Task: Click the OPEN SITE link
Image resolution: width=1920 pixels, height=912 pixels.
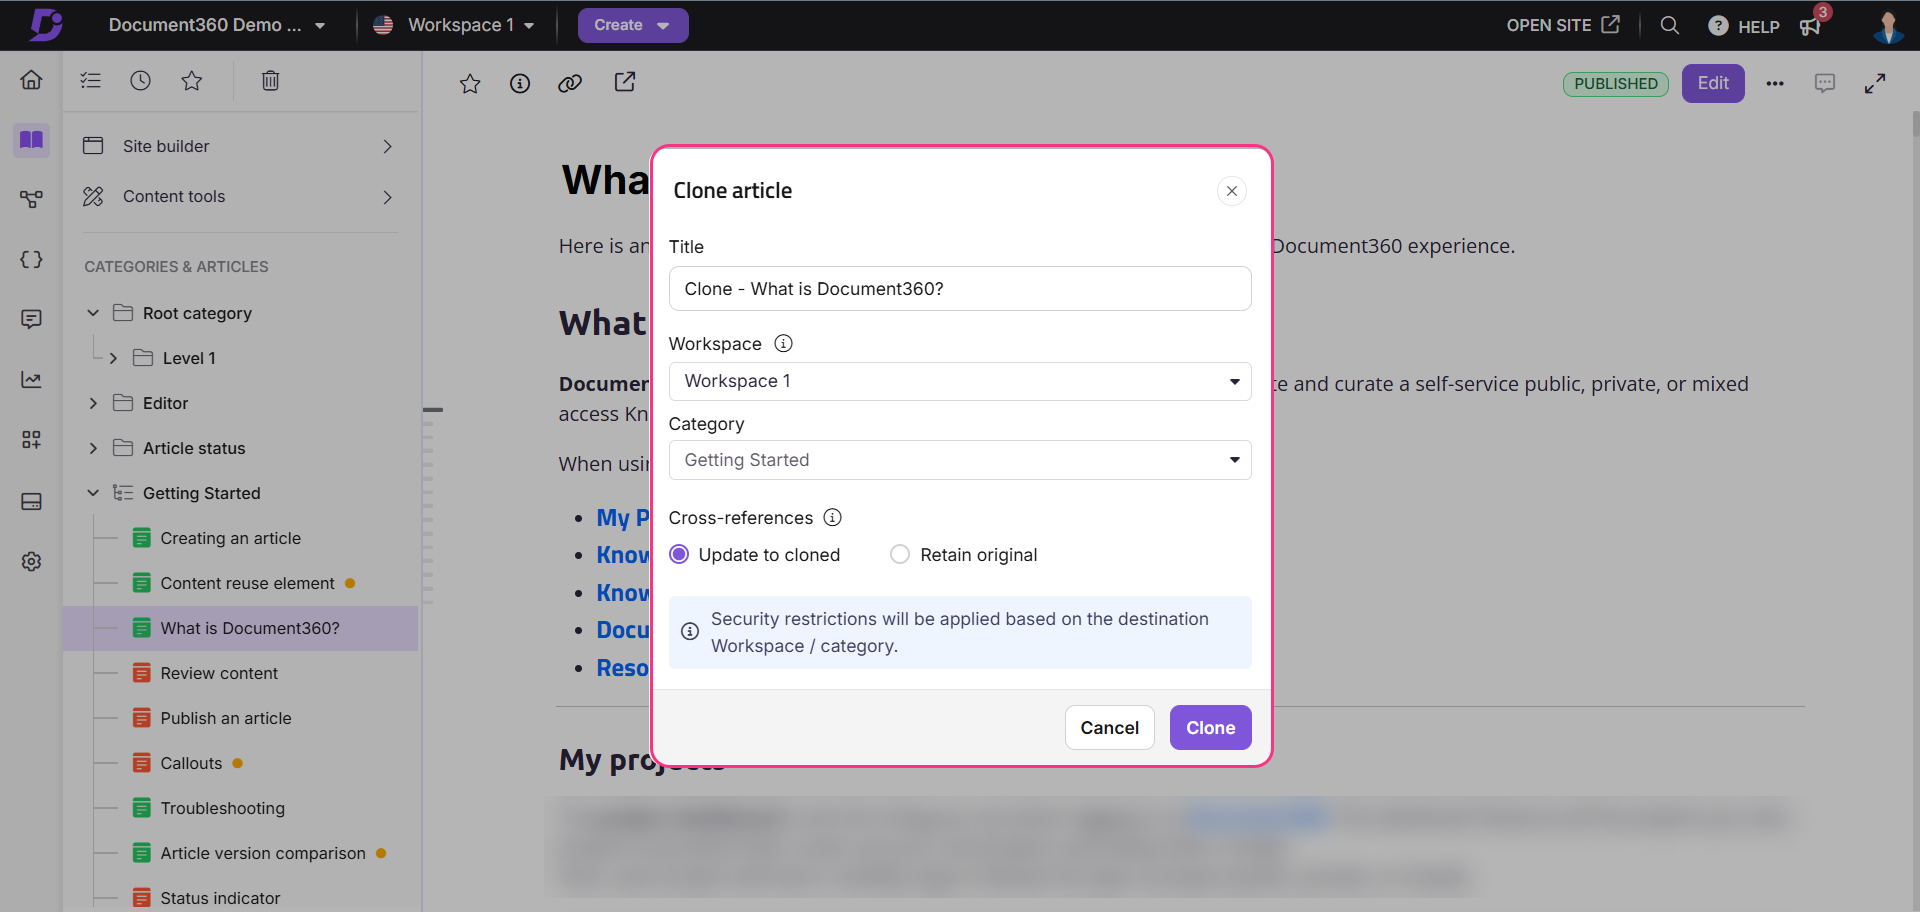Action: (x=1563, y=25)
